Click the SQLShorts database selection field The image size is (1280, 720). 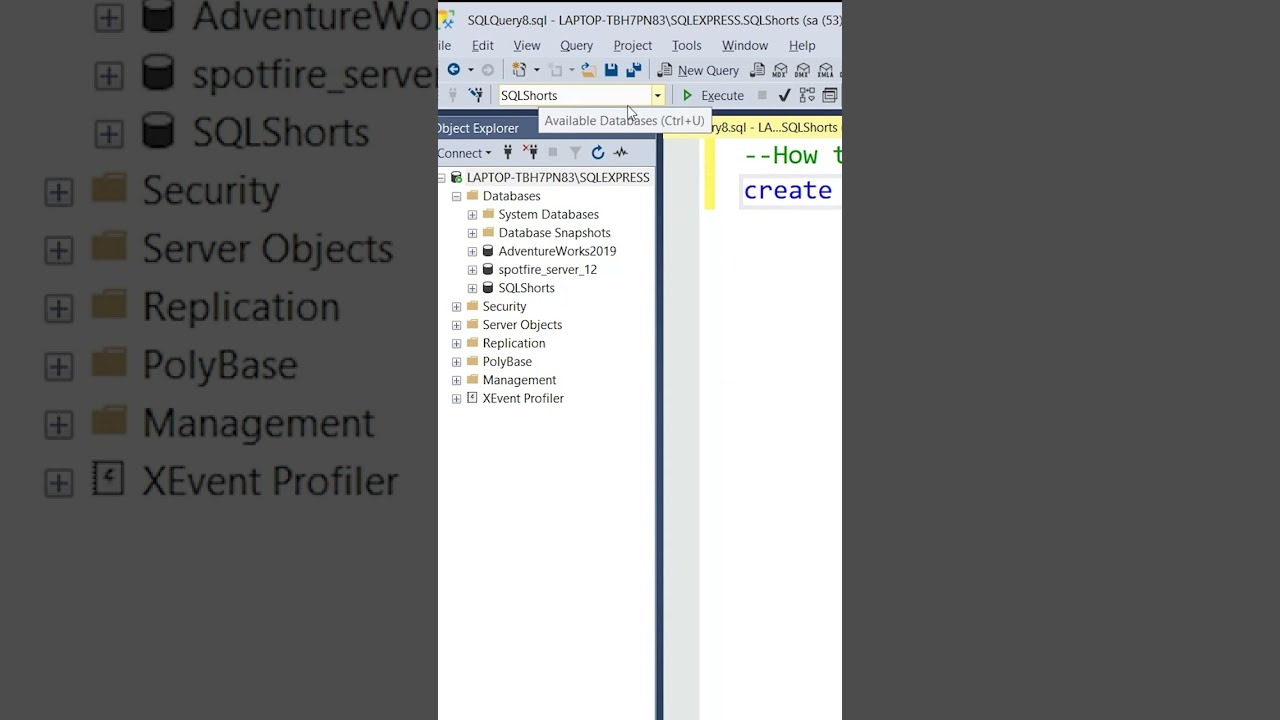point(574,95)
